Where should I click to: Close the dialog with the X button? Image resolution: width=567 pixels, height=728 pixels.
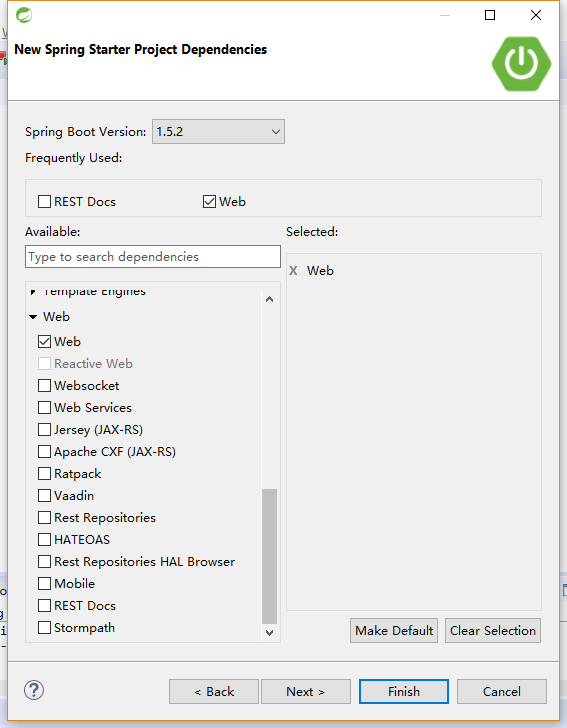tap(536, 15)
